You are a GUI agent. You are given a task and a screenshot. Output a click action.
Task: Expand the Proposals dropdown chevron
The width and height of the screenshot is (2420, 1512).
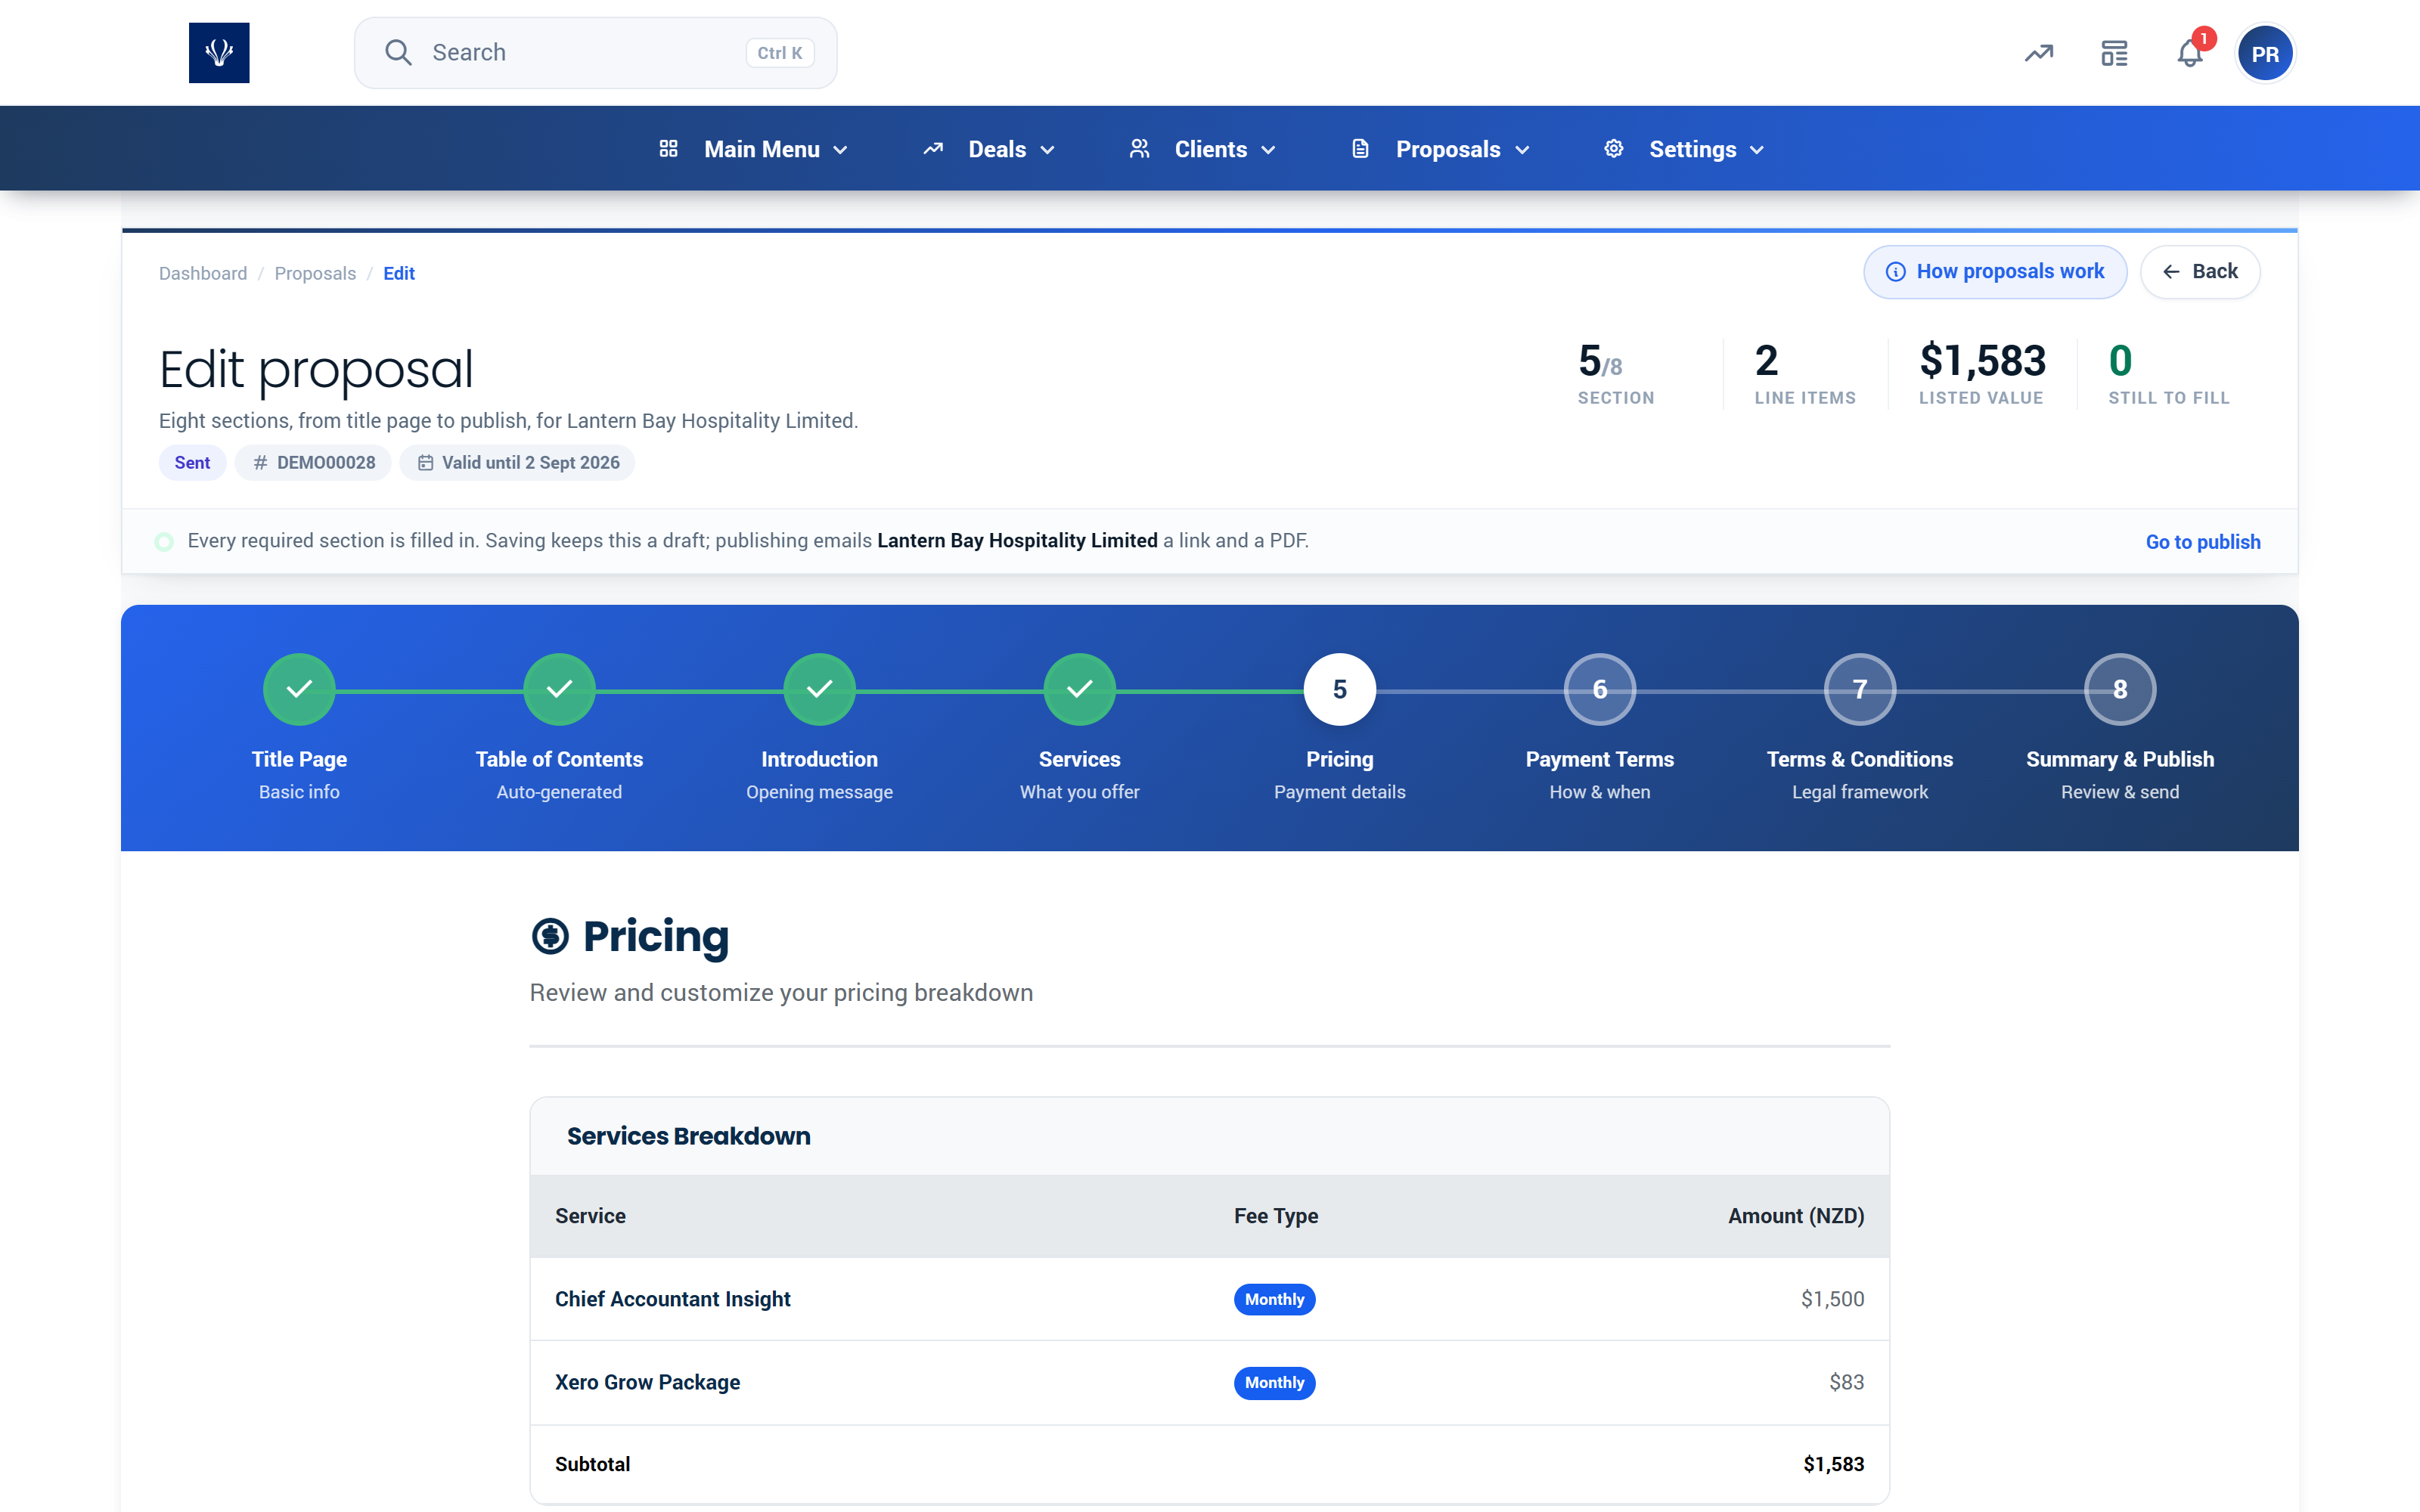(1522, 150)
